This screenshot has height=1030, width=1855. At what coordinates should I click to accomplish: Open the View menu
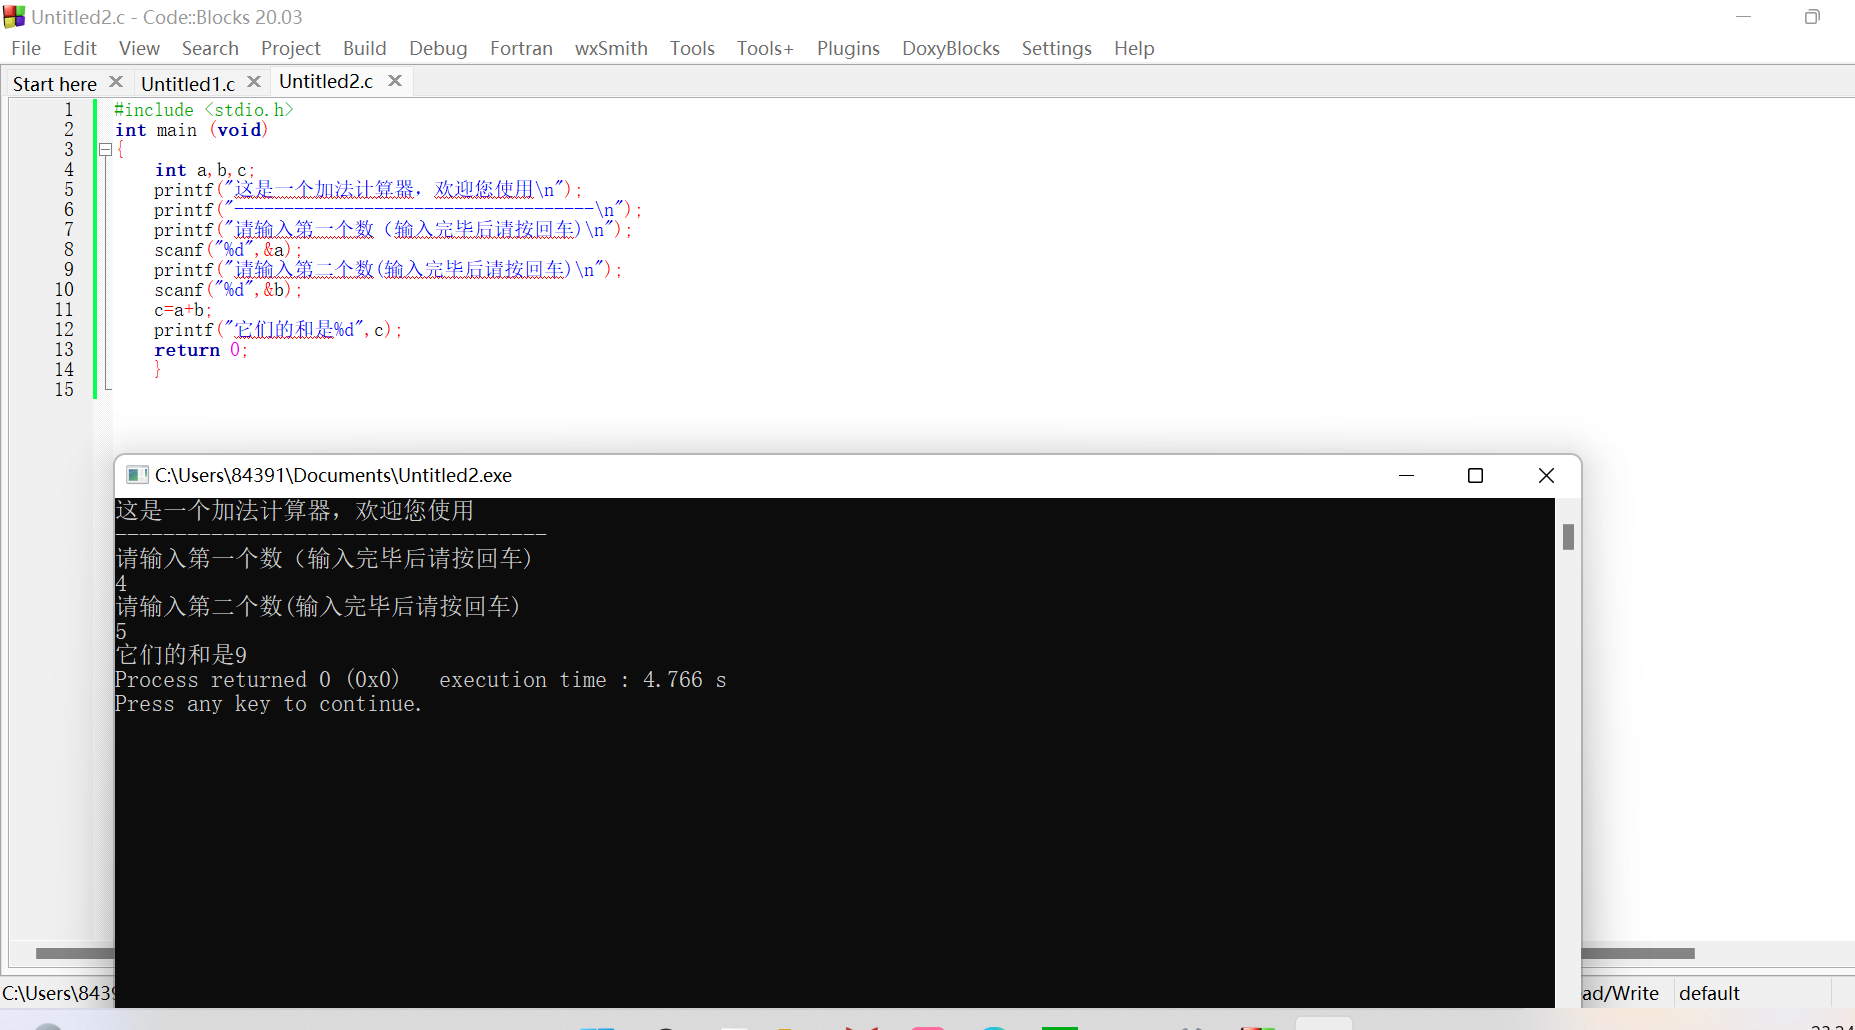139,48
